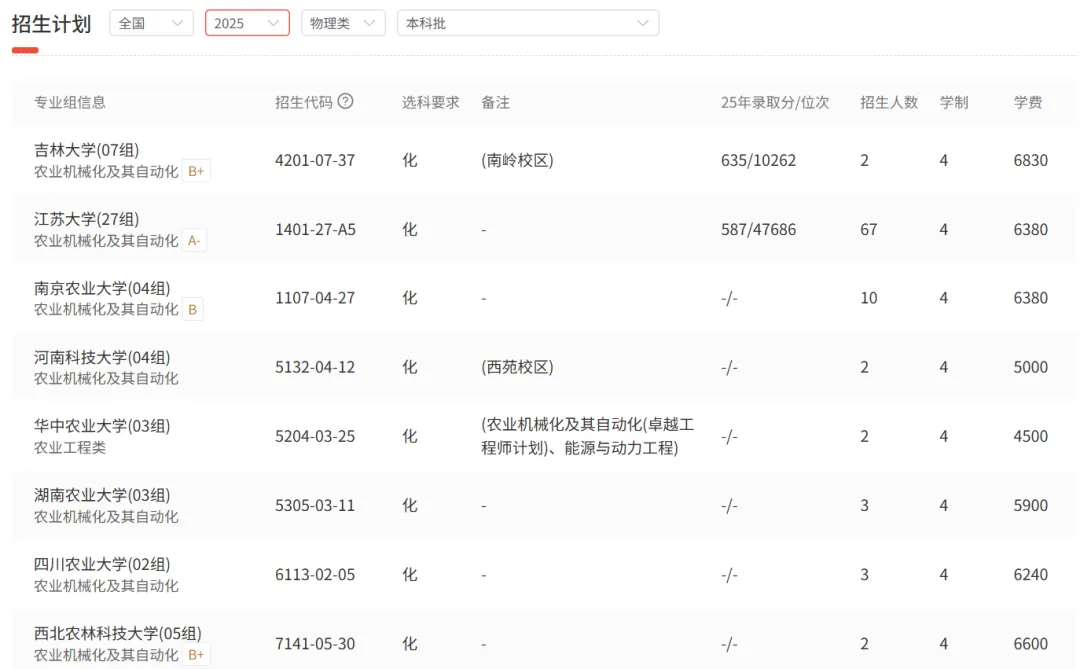Click the 卓越工程师计划 remark for 华中农业大学
The image size is (1080, 669).
point(588,436)
